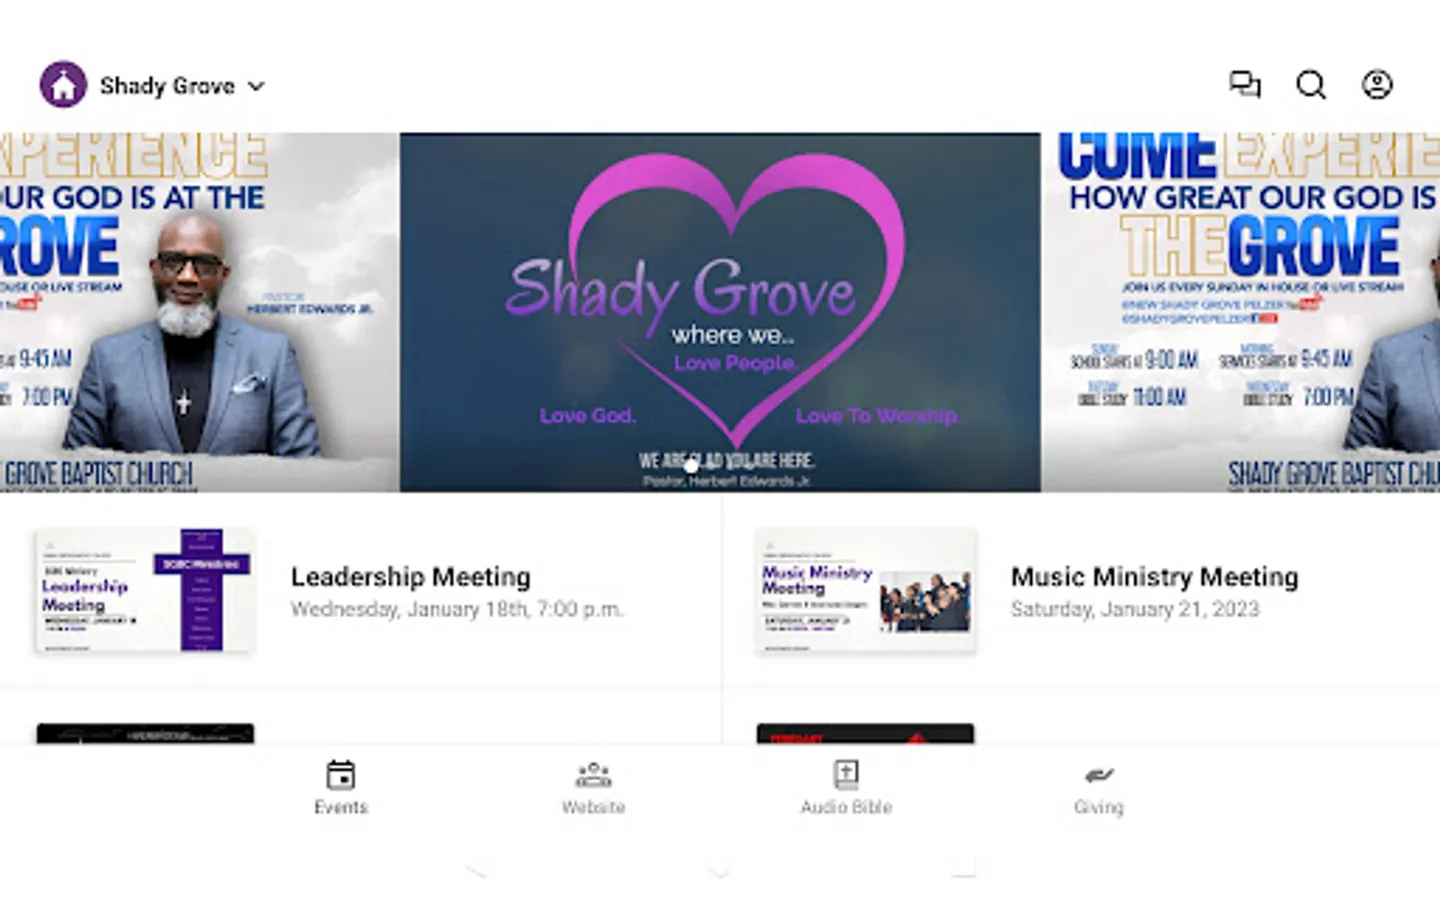
Task: Open the Giving hand icon
Action: click(x=1099, y=775)
